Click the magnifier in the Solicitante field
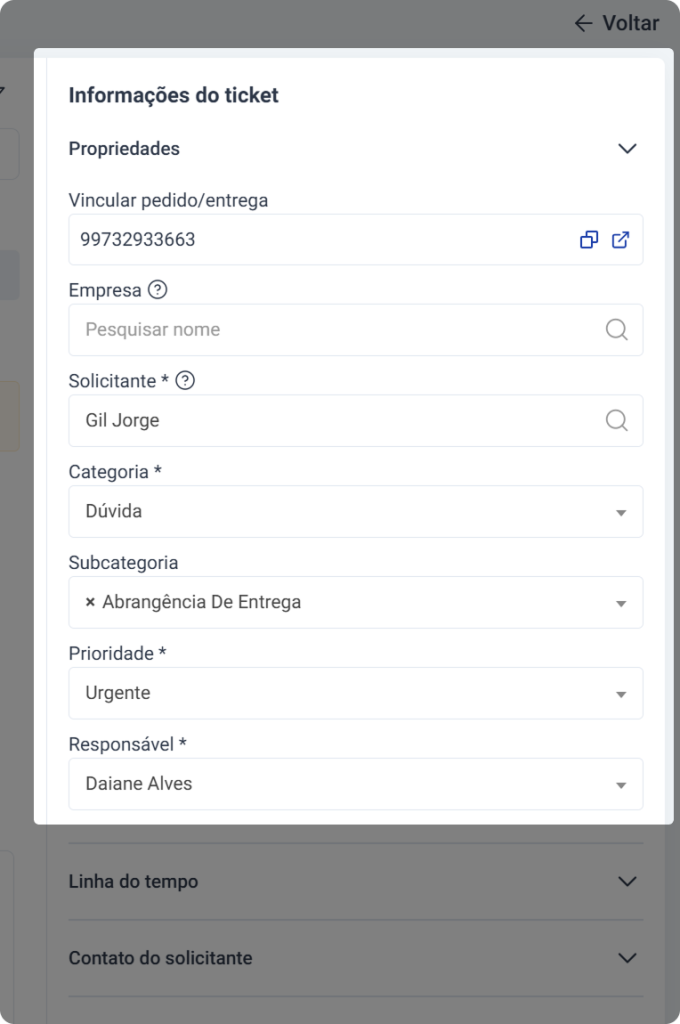This screenshot has height=1024, width=680. [x=617, y=420]
